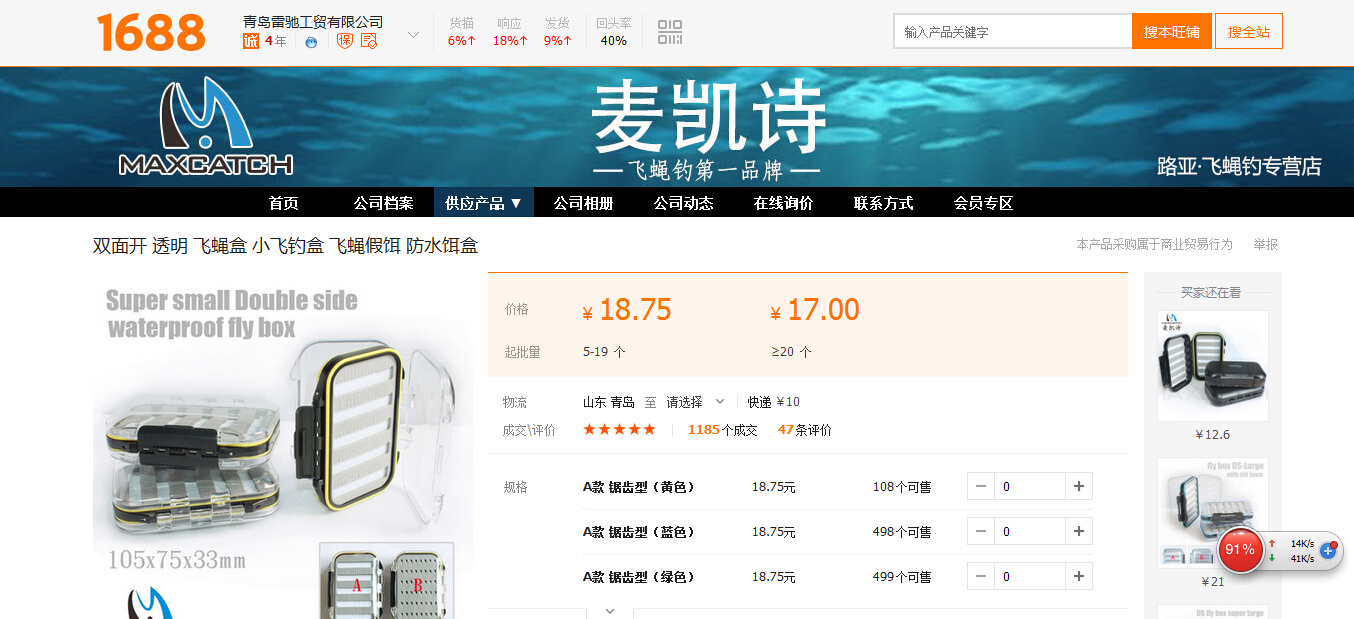Click the 快递 ¥10 shipping text
Viewport: 1354px width, 619px height.
click(x=774, y=402)
